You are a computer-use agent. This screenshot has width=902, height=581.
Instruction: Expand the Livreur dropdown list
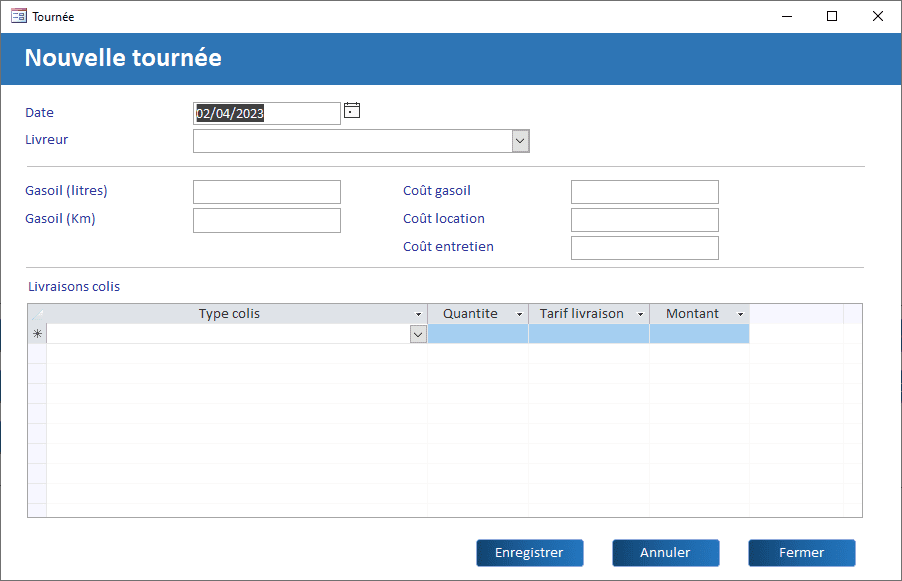tap(520, 141)
